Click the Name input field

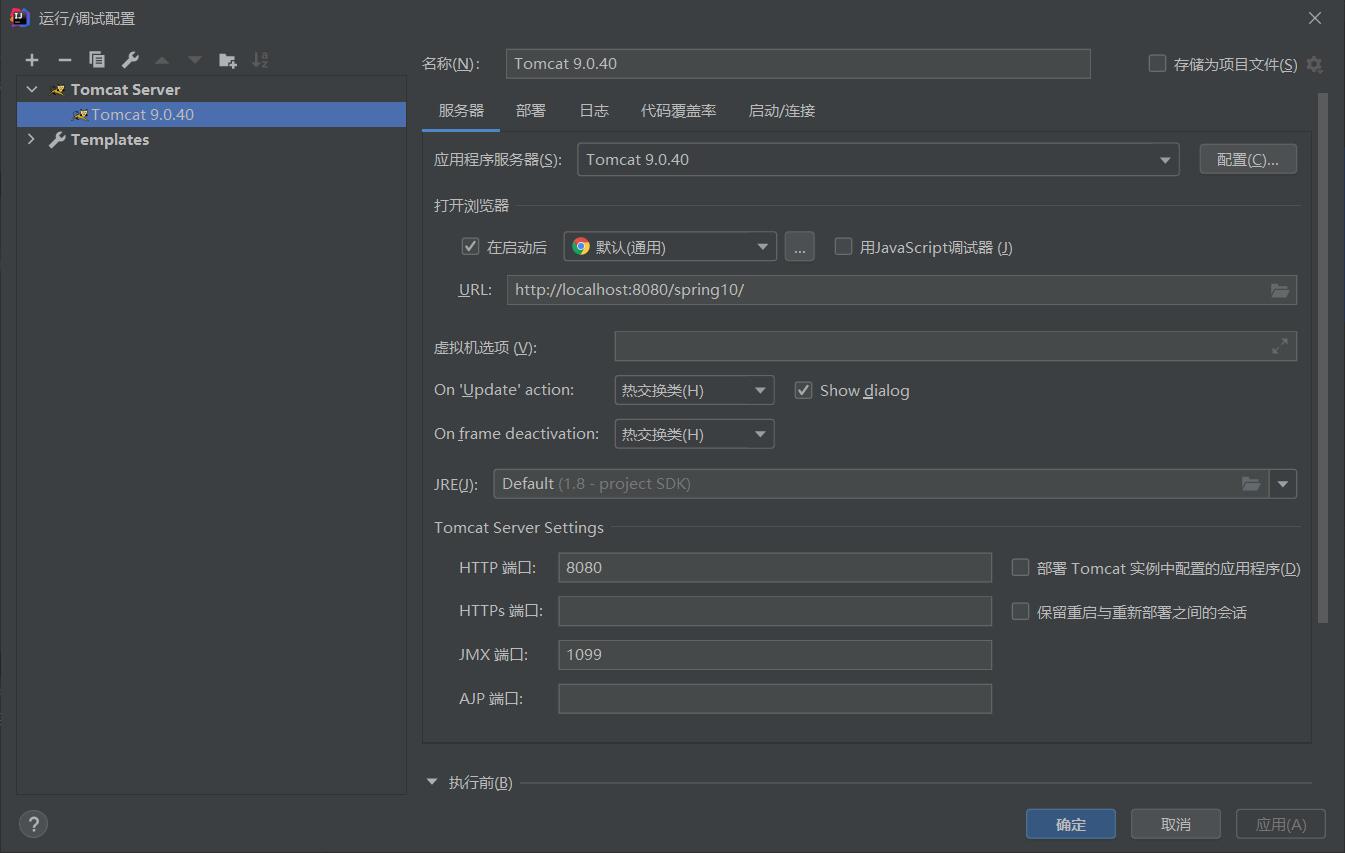(x=798, y=63)
